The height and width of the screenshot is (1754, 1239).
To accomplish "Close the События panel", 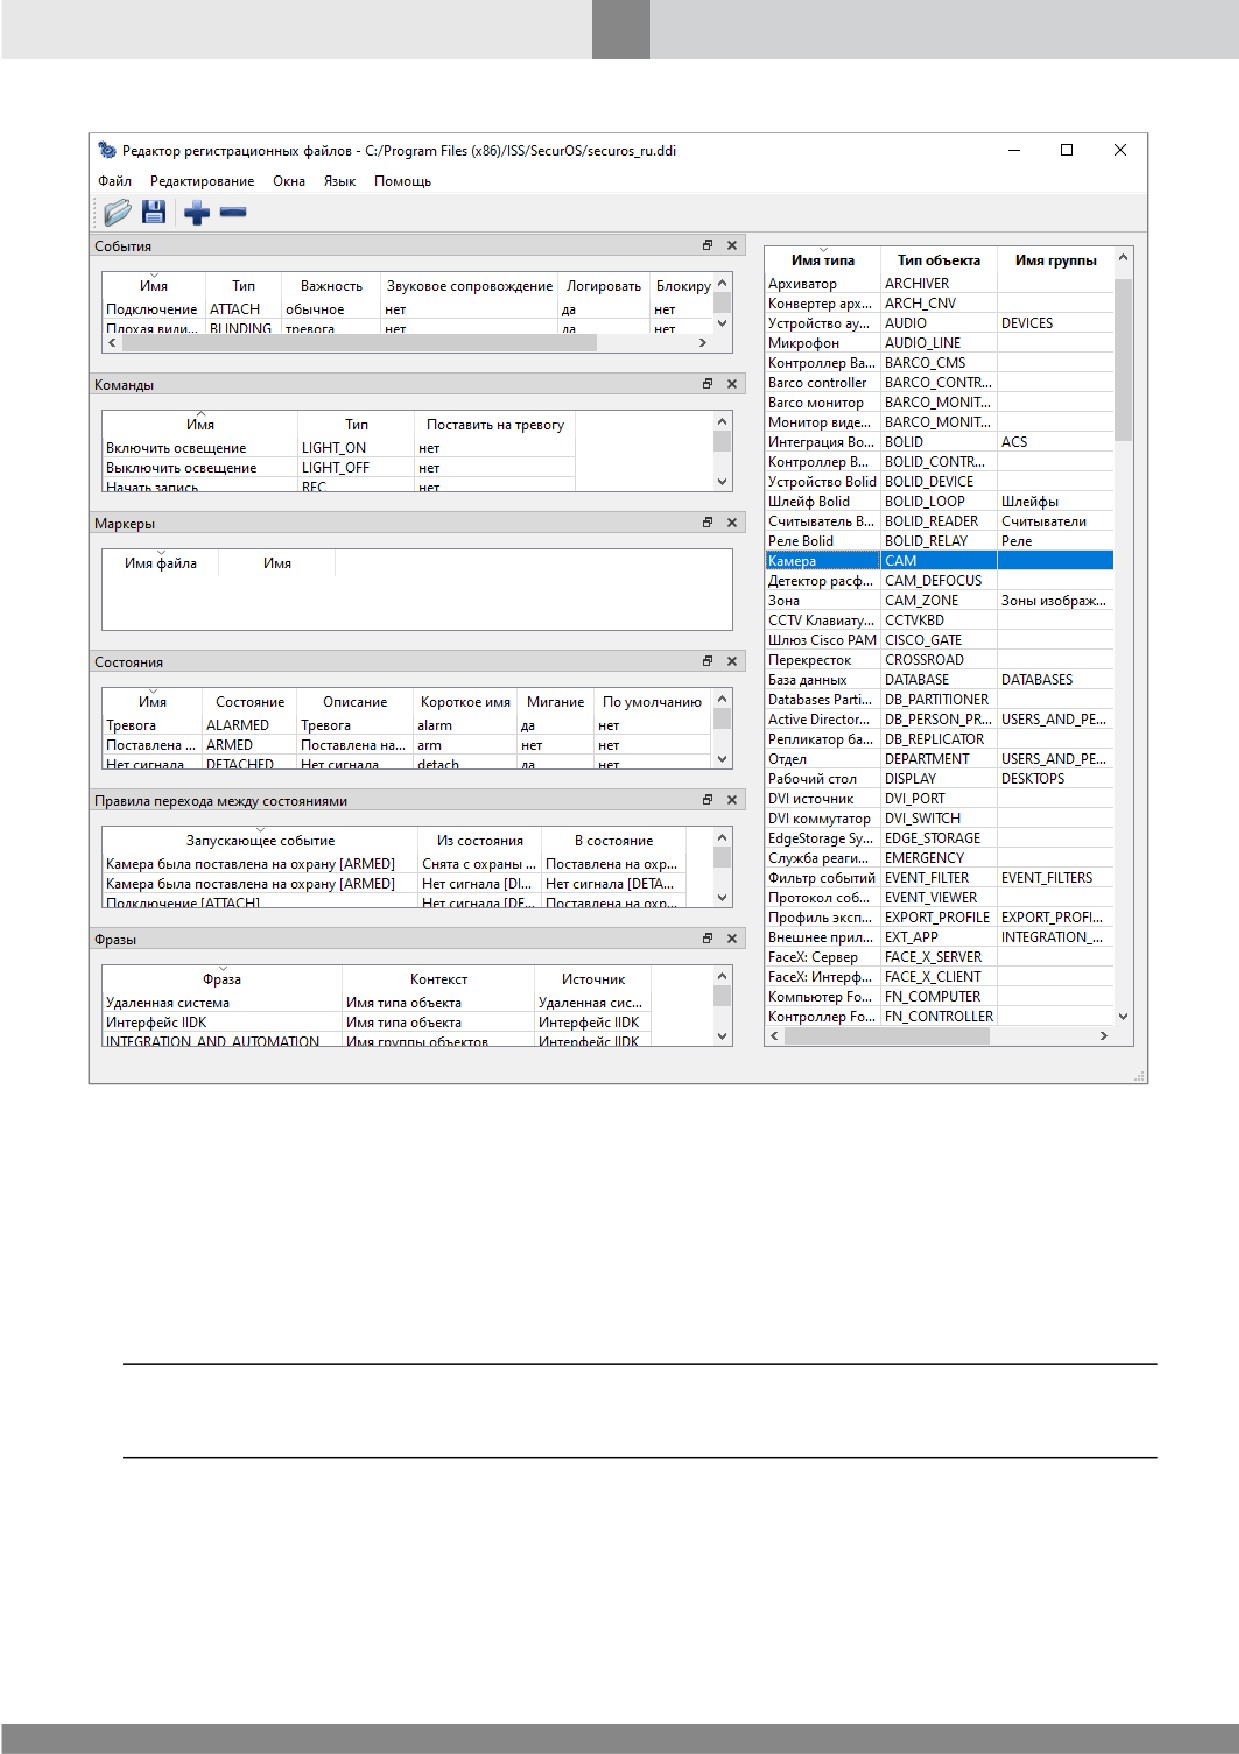I will click(732, 245).
